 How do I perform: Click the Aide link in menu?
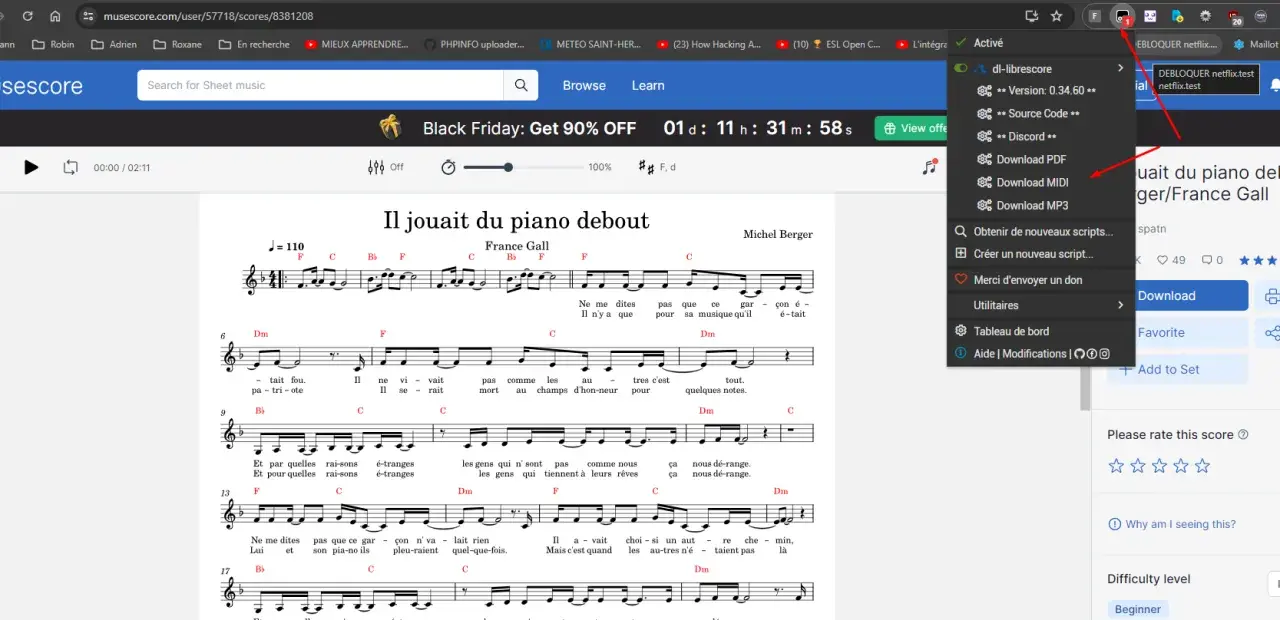click(x=985, y=354)
